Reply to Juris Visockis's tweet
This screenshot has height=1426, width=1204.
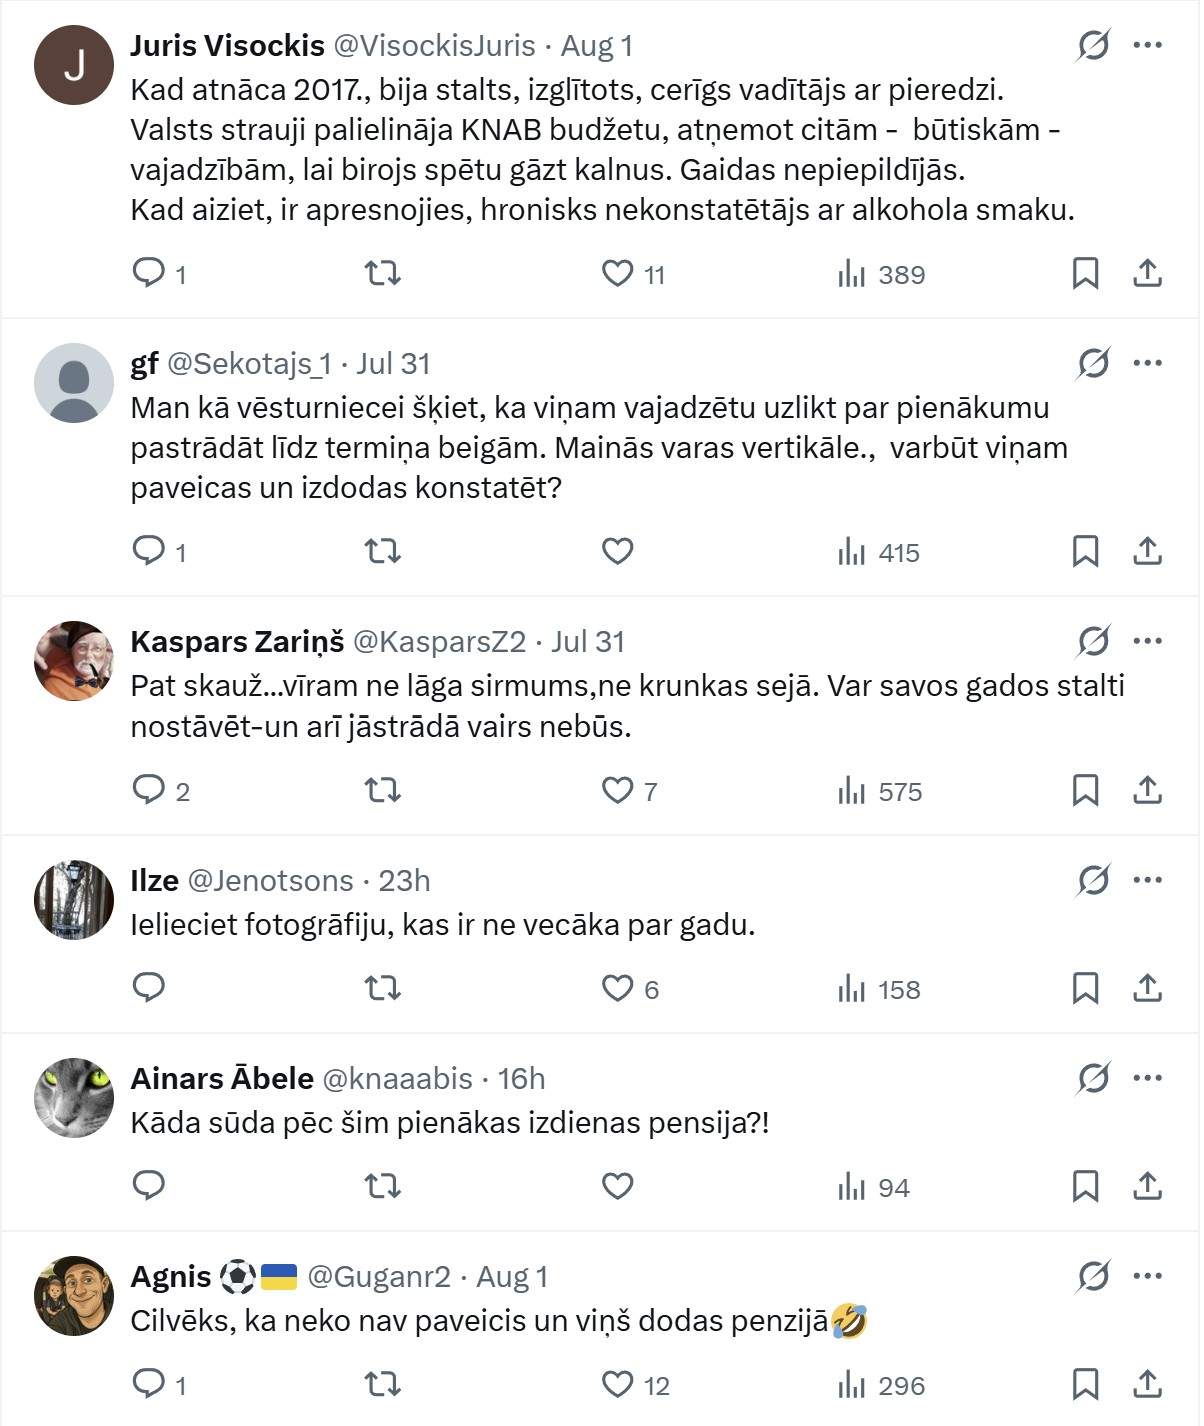(x=159, y=273)
